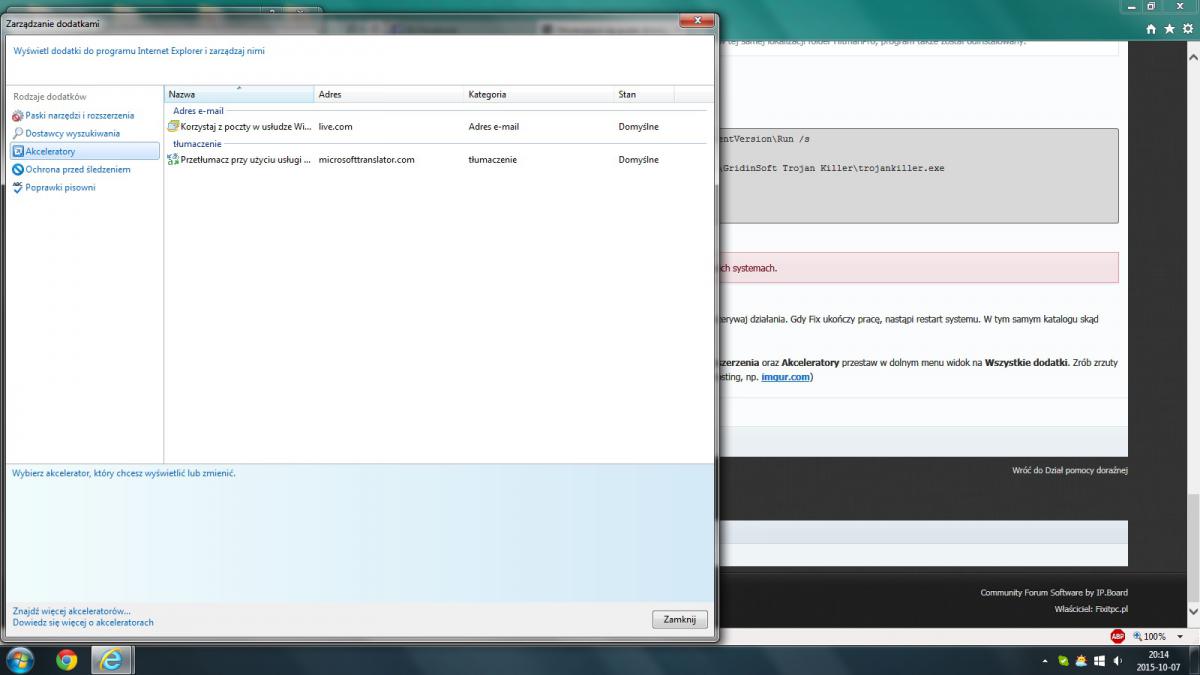1200x675 pixels.
Task: Open the taskbar clock showing 20:14
Action: (1158, 660)
